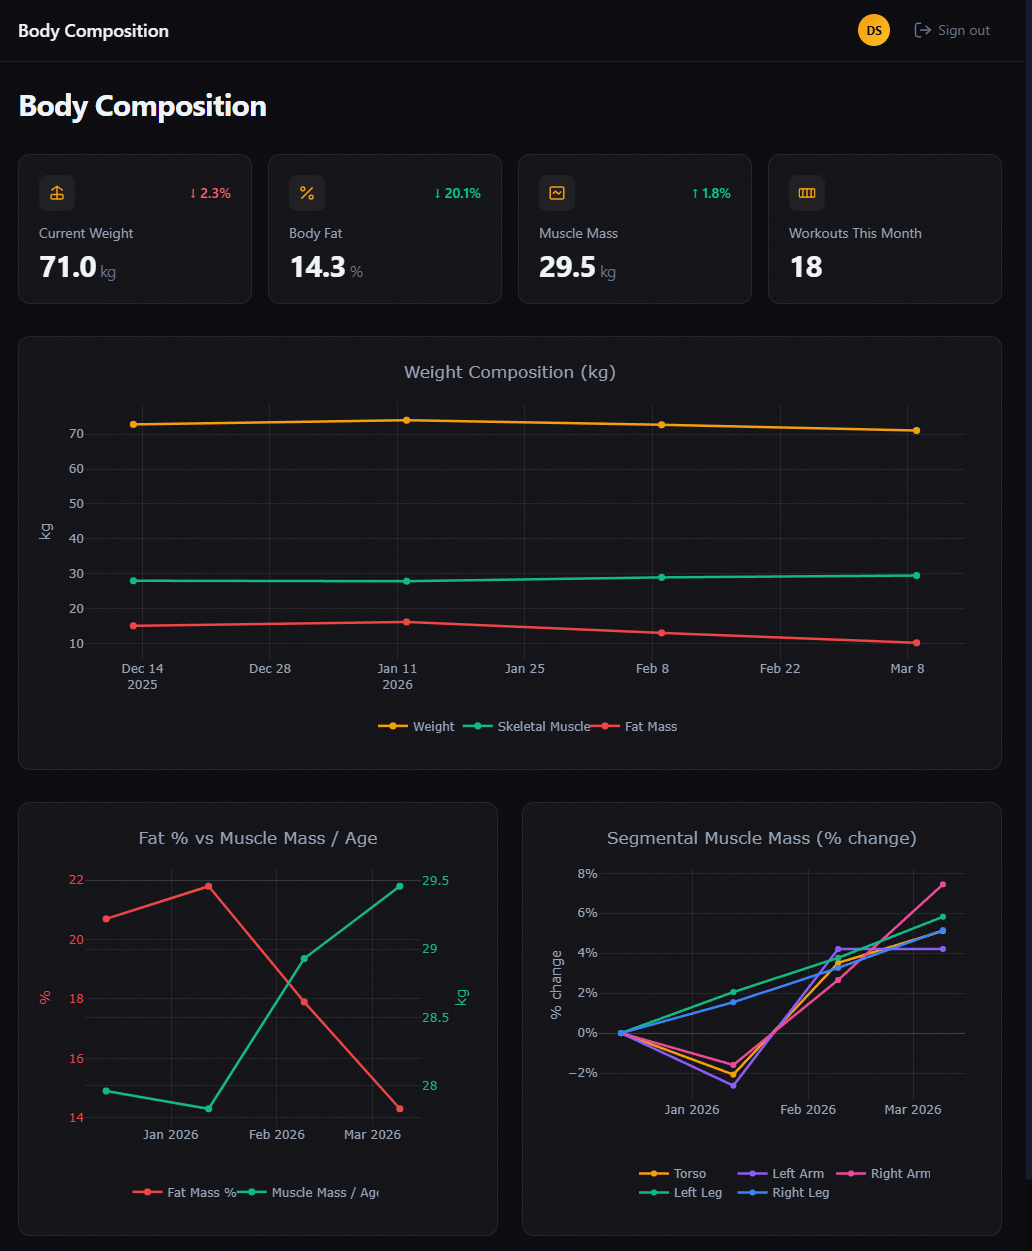Open the DS user avatar

point(874,31)
